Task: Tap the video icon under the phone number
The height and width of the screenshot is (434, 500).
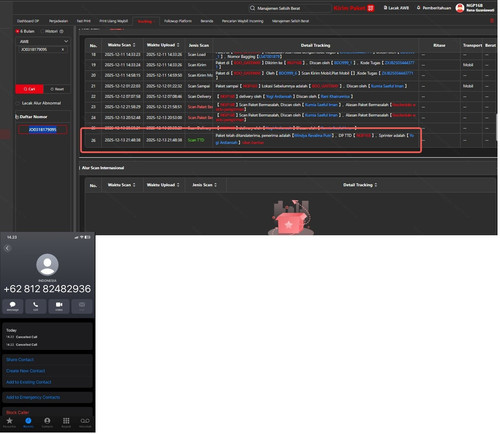Action: click(59, 306)
